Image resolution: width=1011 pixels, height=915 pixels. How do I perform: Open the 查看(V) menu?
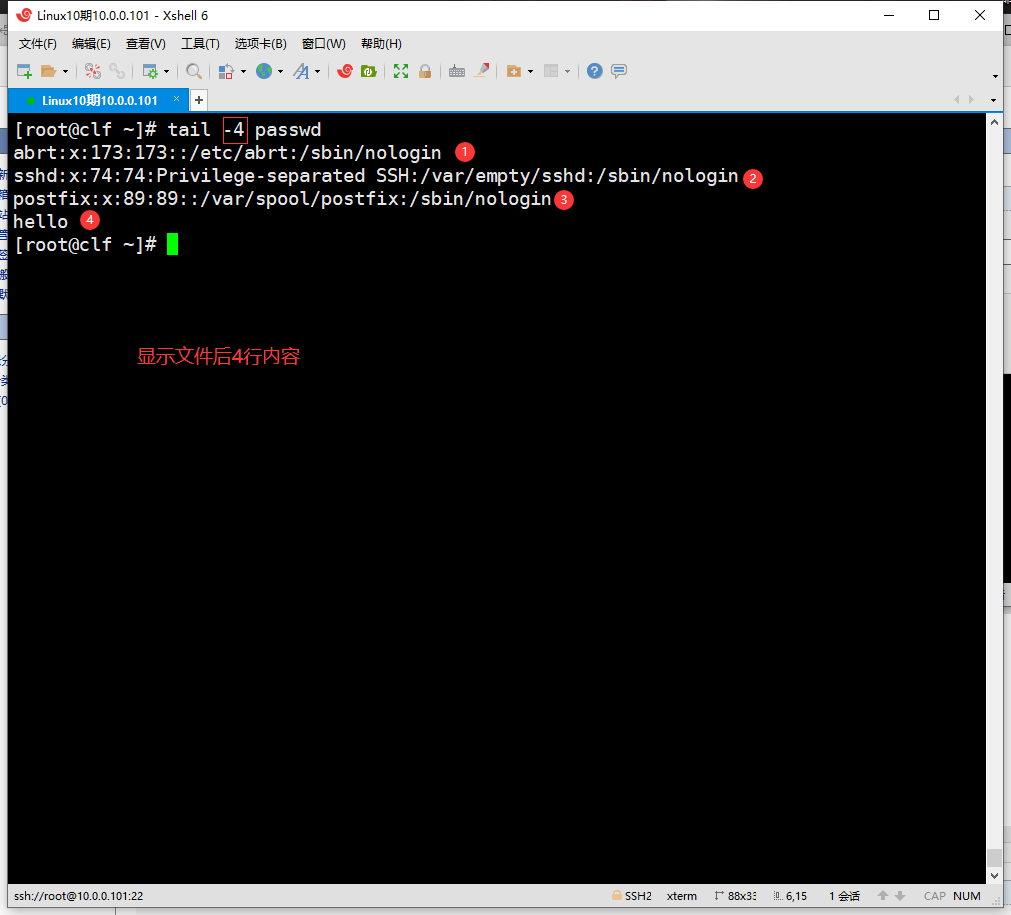point(145,44)
